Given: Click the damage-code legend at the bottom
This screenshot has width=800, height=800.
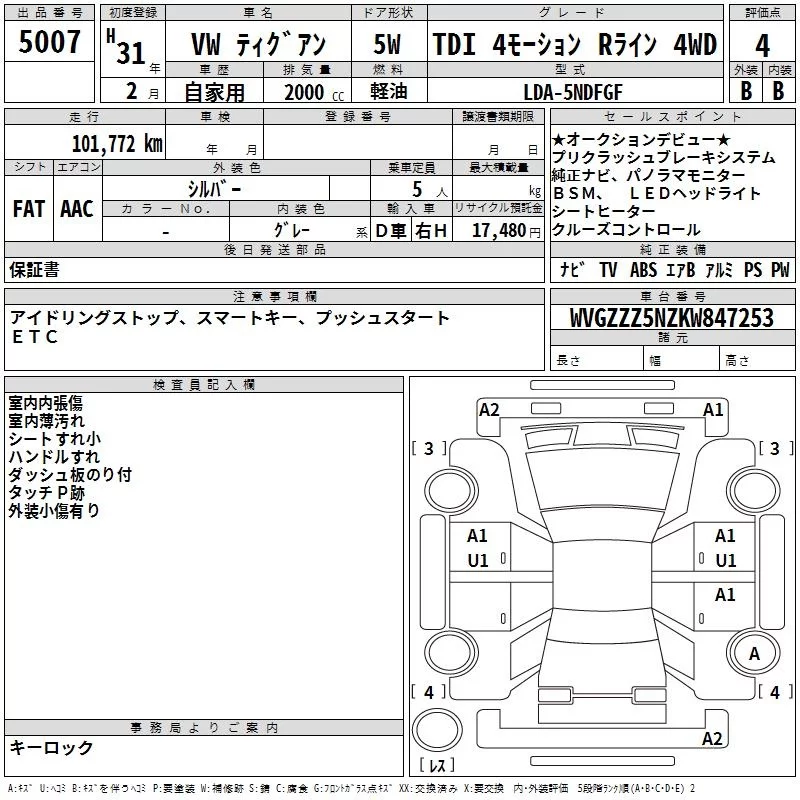Looking at the screenshot, I should point(351,788).
